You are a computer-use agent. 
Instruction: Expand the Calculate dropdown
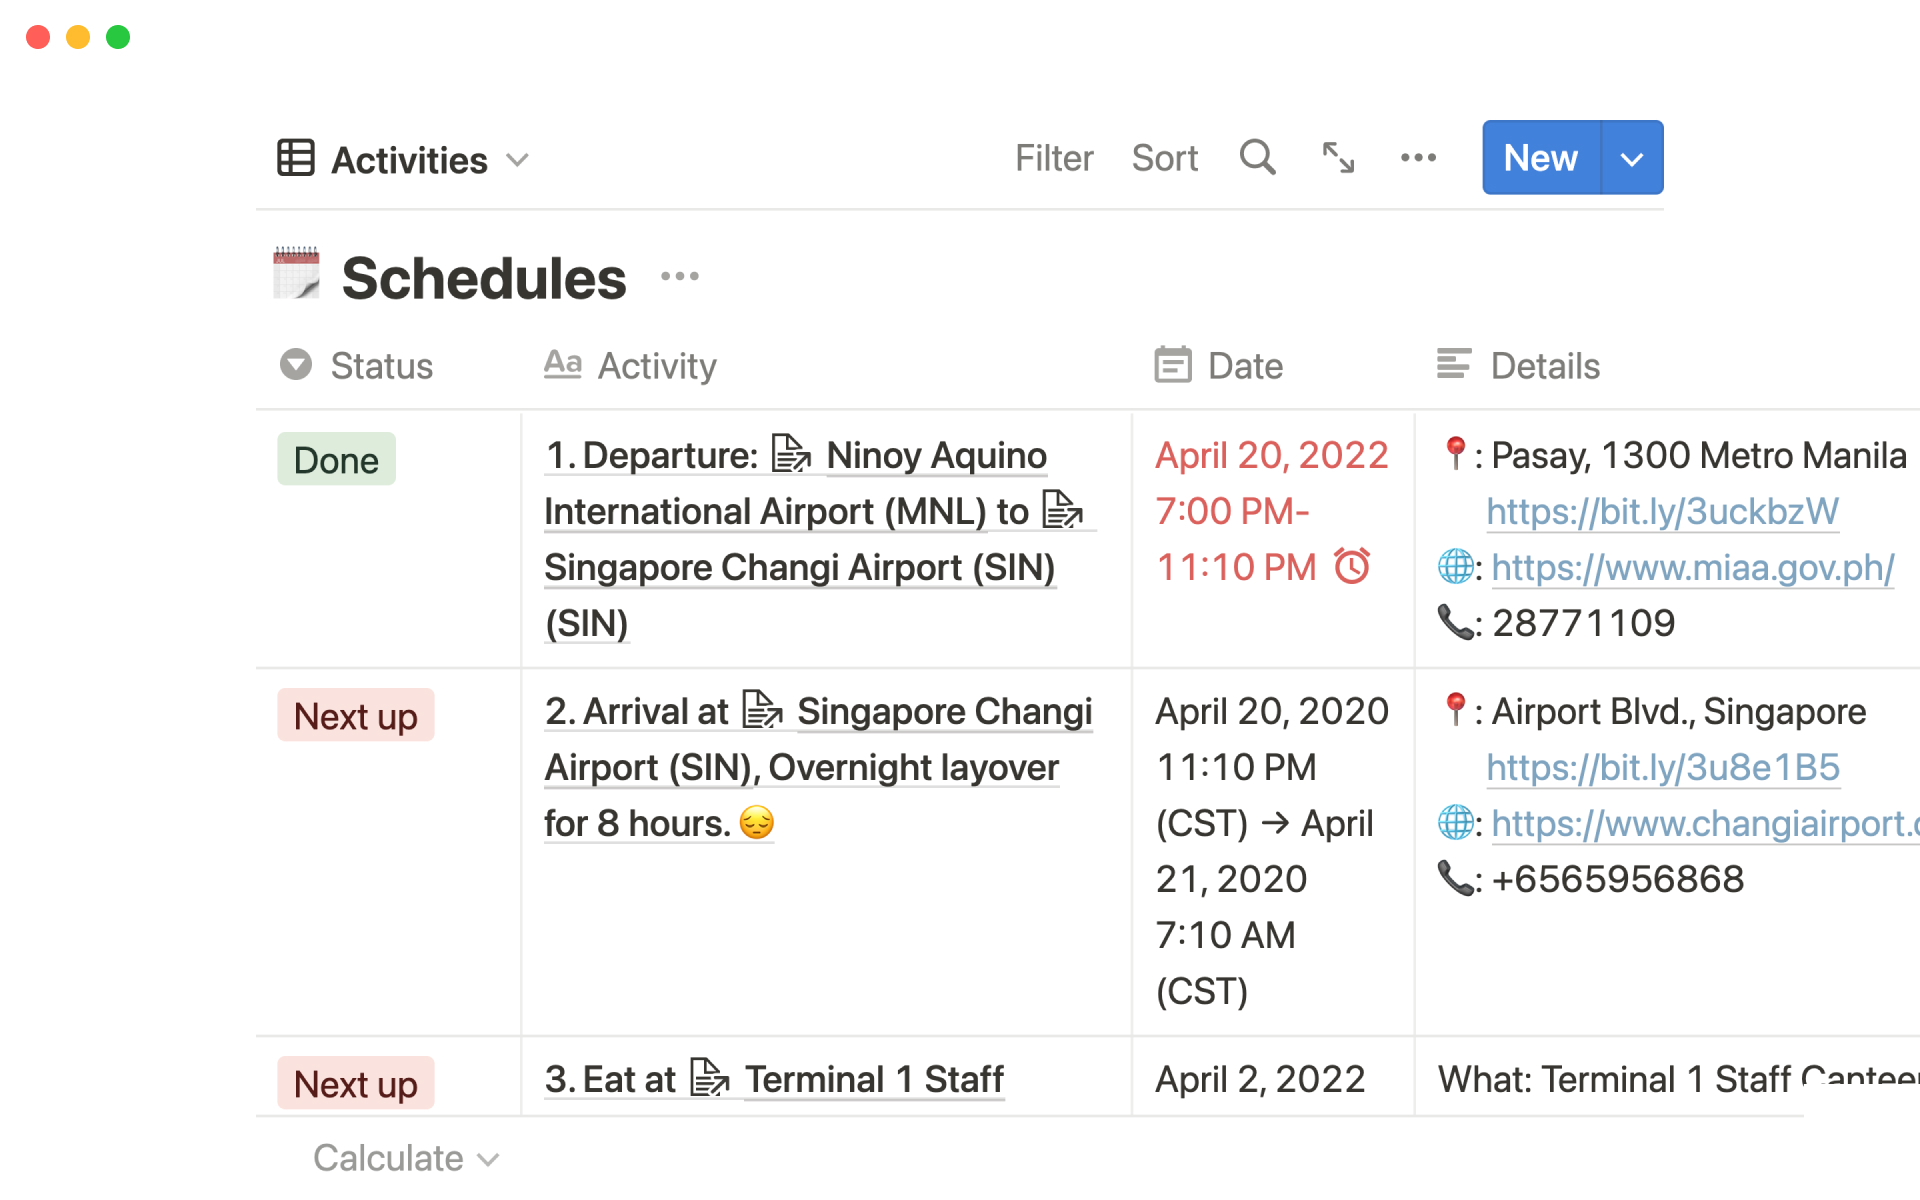[x=405, y=1158]
